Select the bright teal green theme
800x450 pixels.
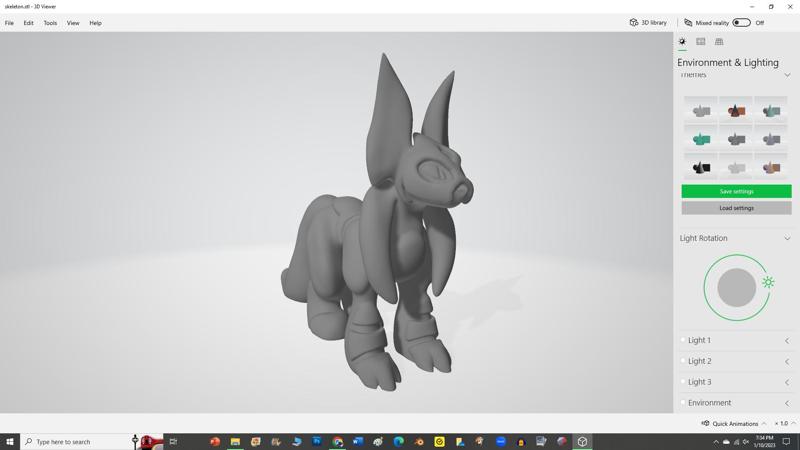tap(701, 138)
